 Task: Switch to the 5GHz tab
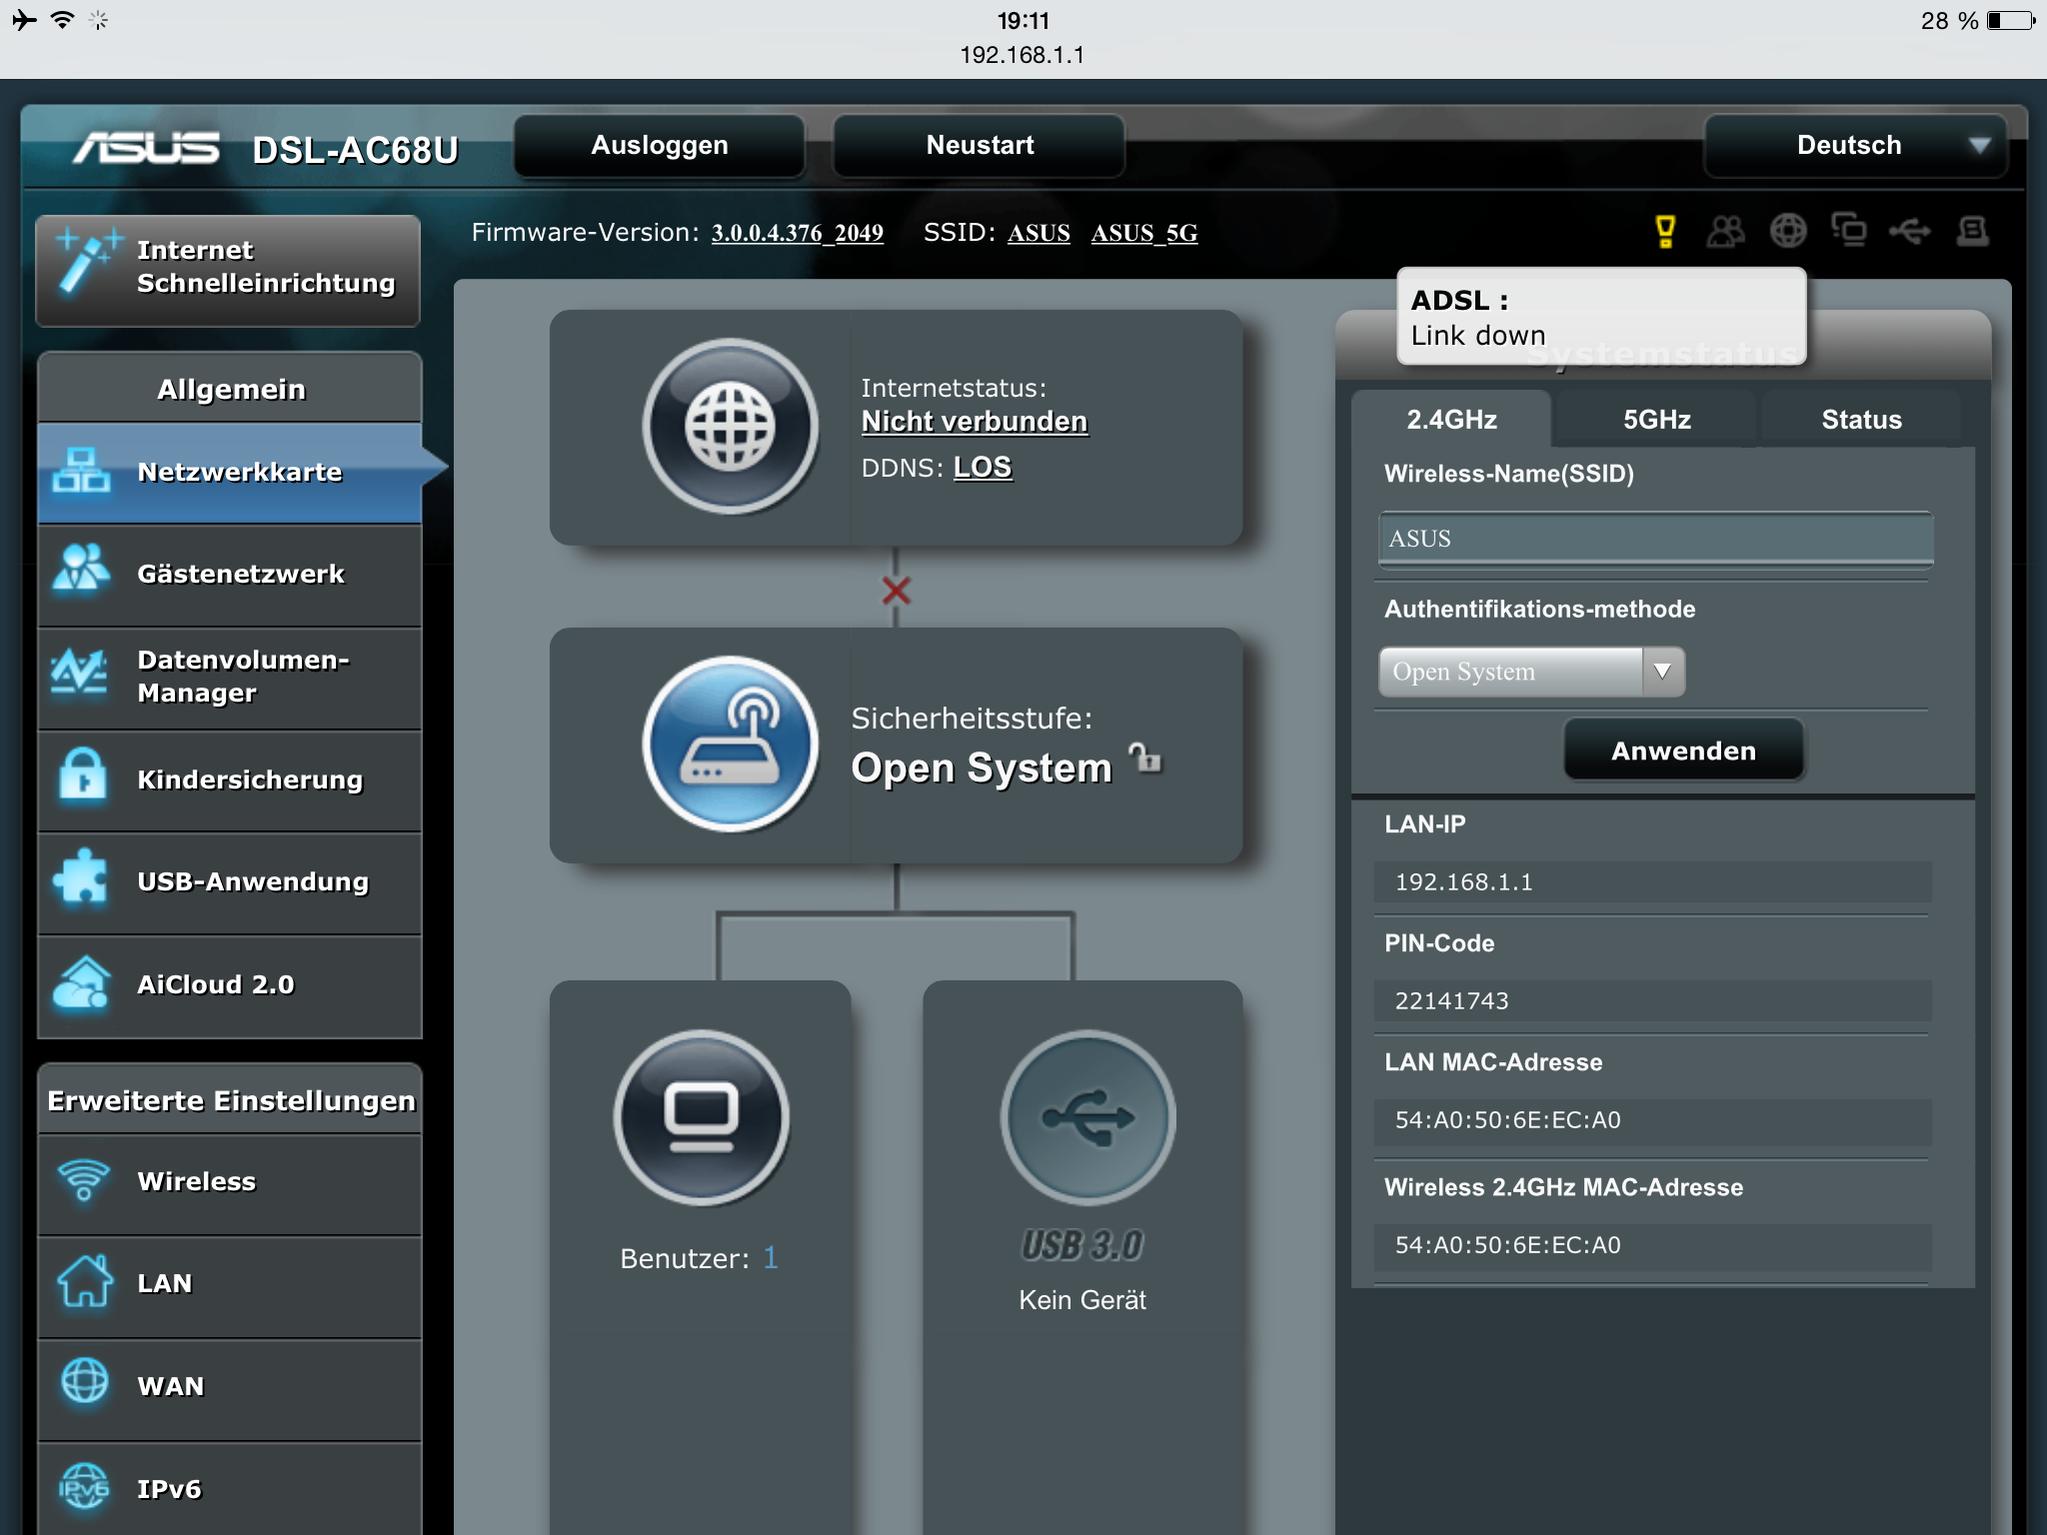click(1656, 419)
